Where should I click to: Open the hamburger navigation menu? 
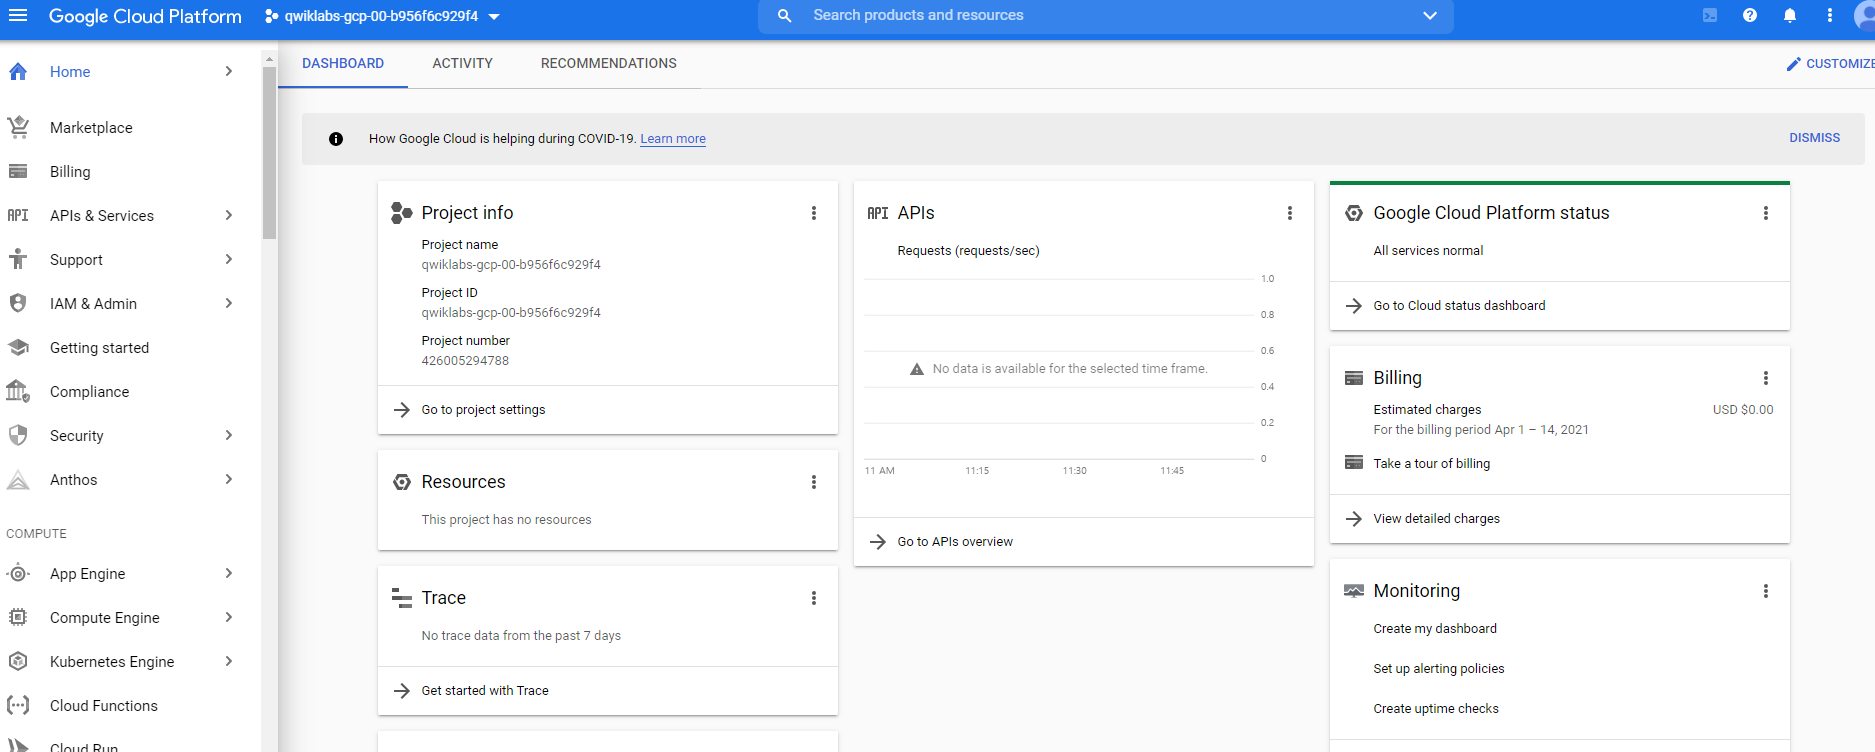[x=18, y=15]
